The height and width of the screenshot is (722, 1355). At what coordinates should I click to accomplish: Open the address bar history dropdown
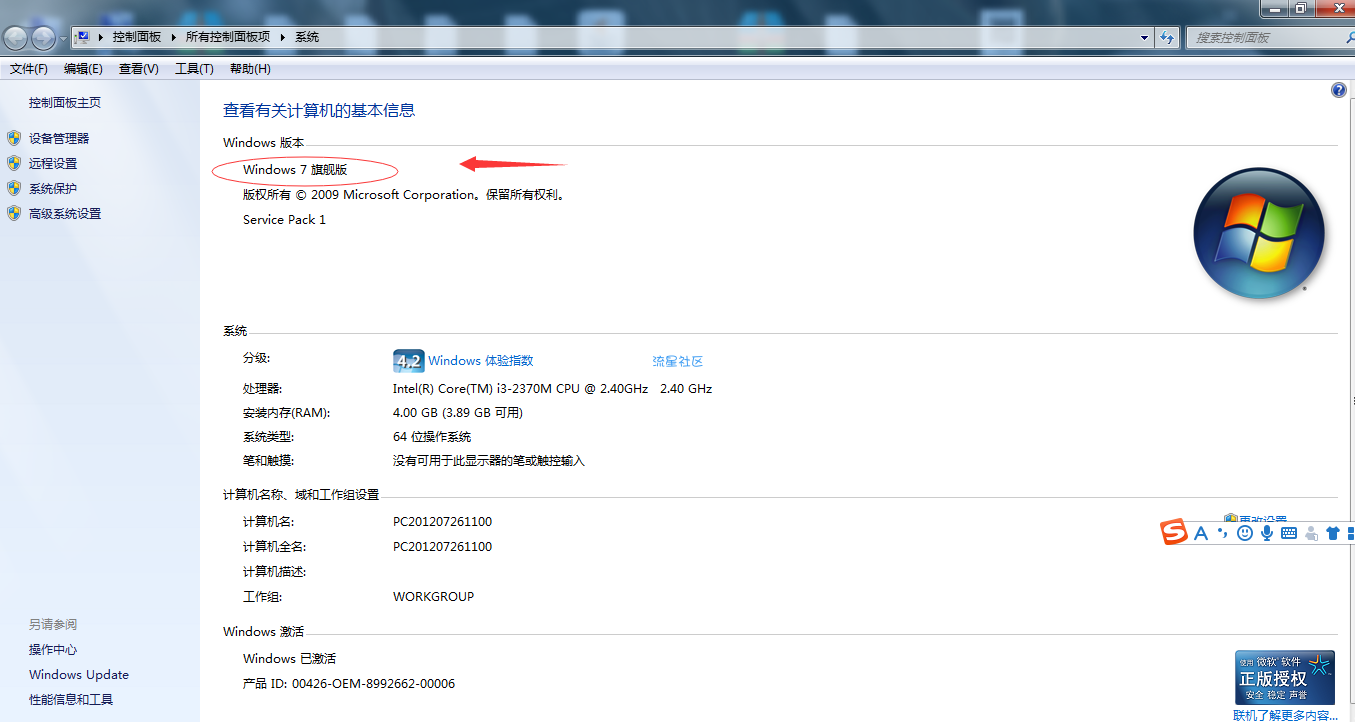(1145, 37)
